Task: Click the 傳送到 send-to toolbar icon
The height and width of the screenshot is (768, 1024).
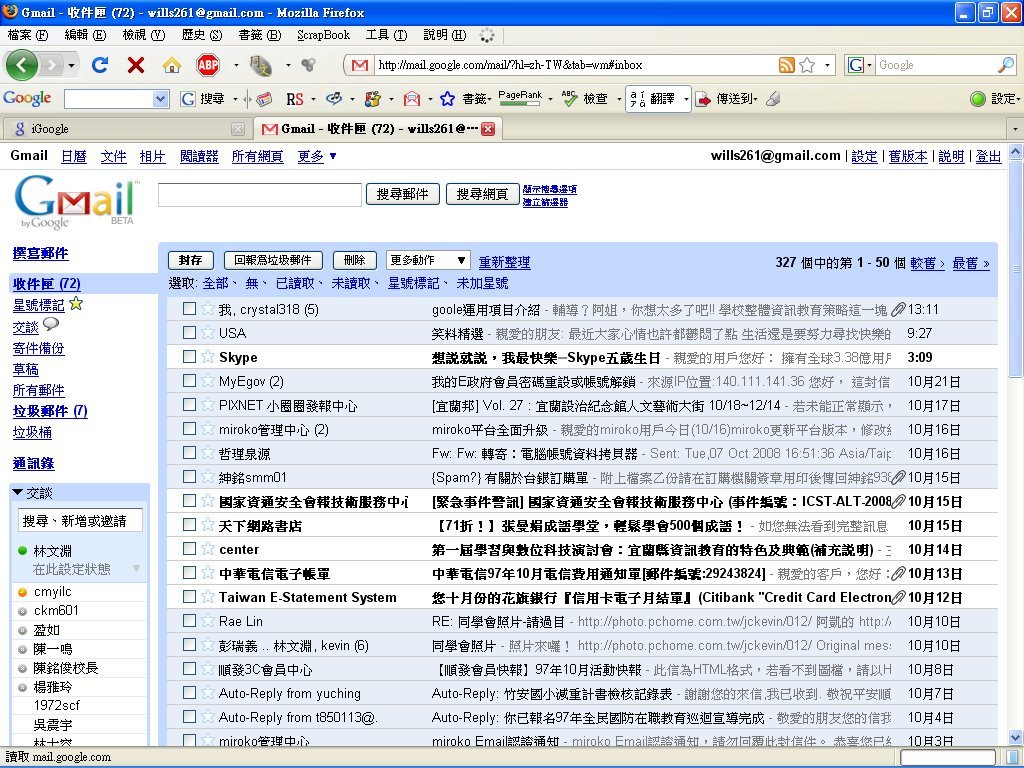Action: (703, 99)
